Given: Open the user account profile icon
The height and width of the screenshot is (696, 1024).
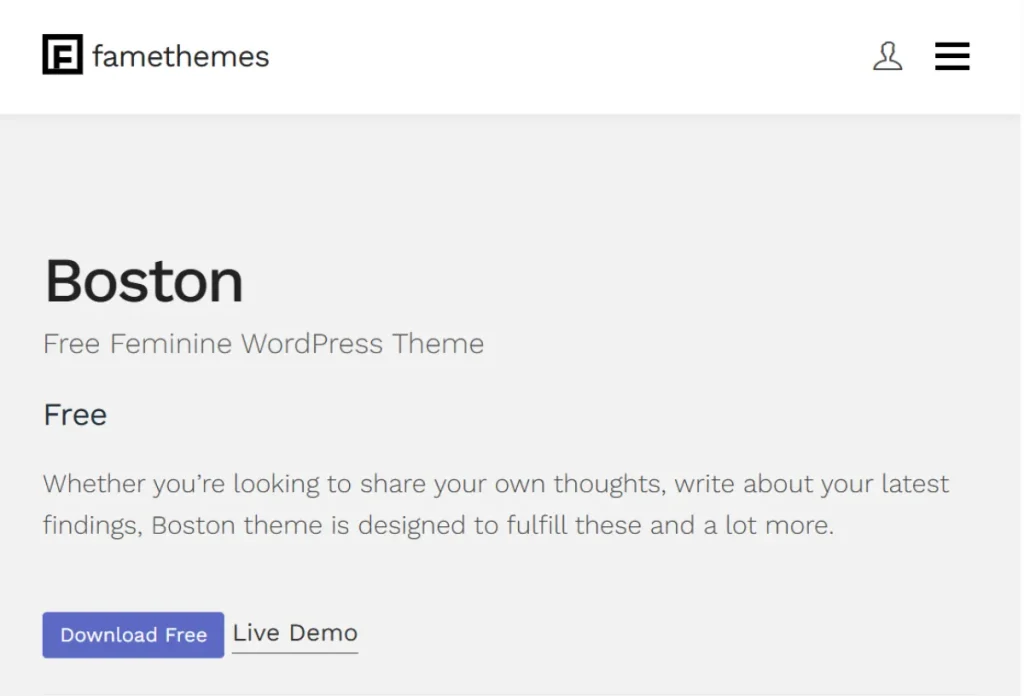Looking at the screenshot, I should coord(887,56).
